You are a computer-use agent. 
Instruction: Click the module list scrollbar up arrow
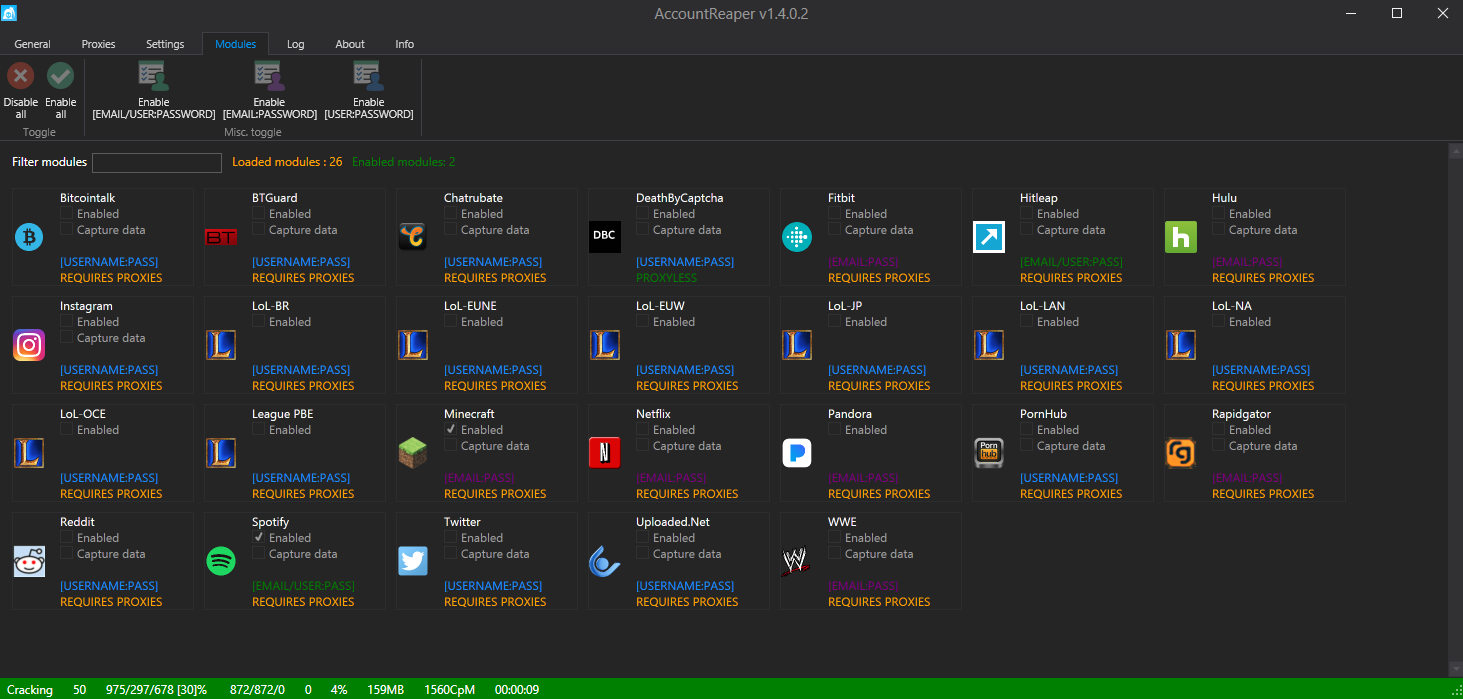1455,152
